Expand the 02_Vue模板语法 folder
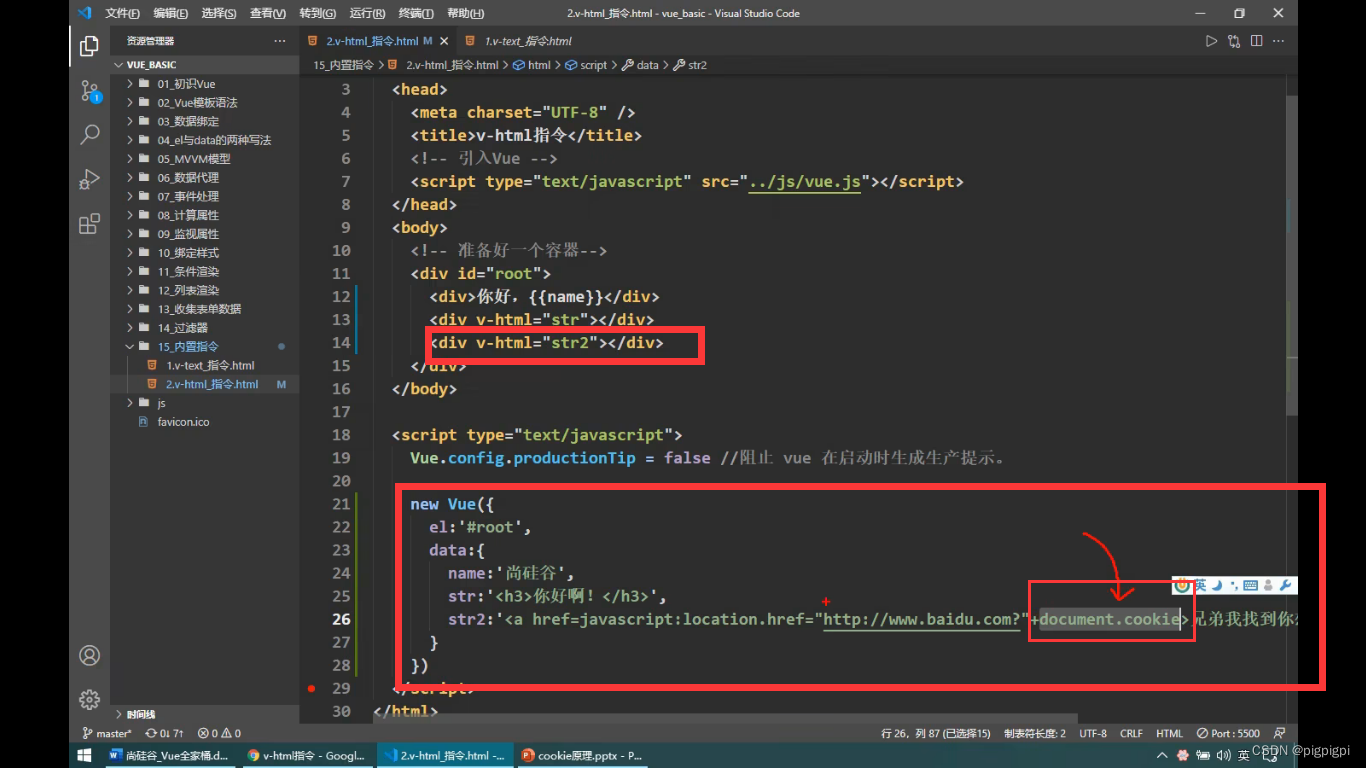This screenshot has height=768, width=1366. pos(197,103)
